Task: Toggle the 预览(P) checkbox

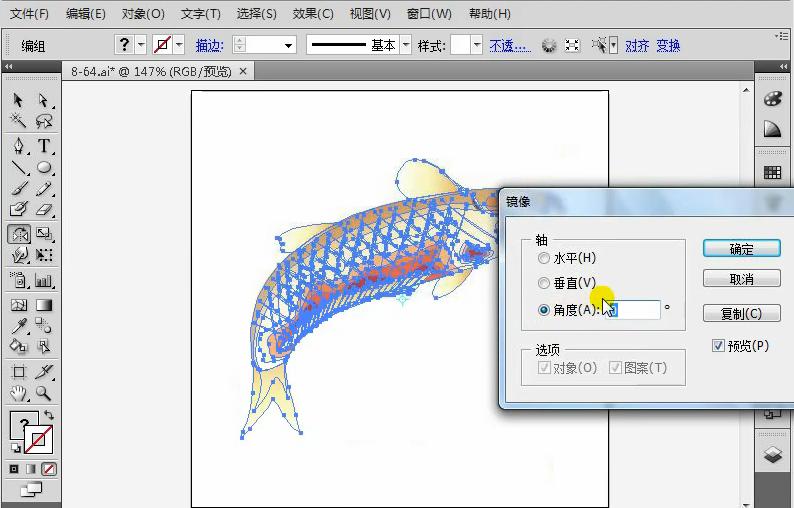Action: [718, 346]
